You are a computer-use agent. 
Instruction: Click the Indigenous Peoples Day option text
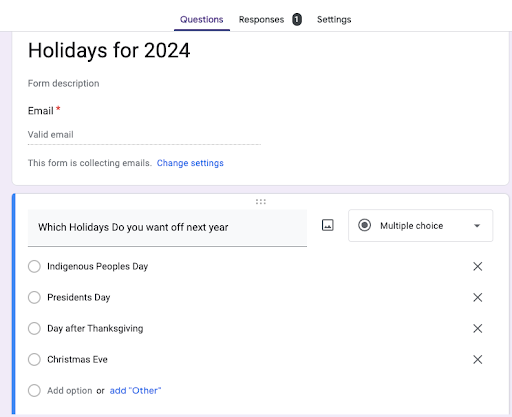tap(97, 266)
